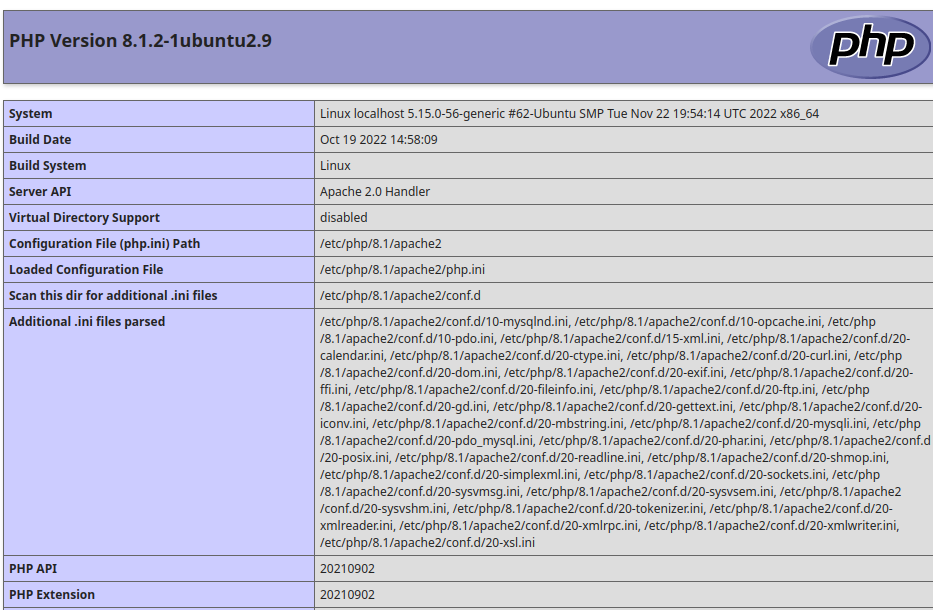Select the /etc/php/8.1/apache2/php.ini value

pos(402,270)
